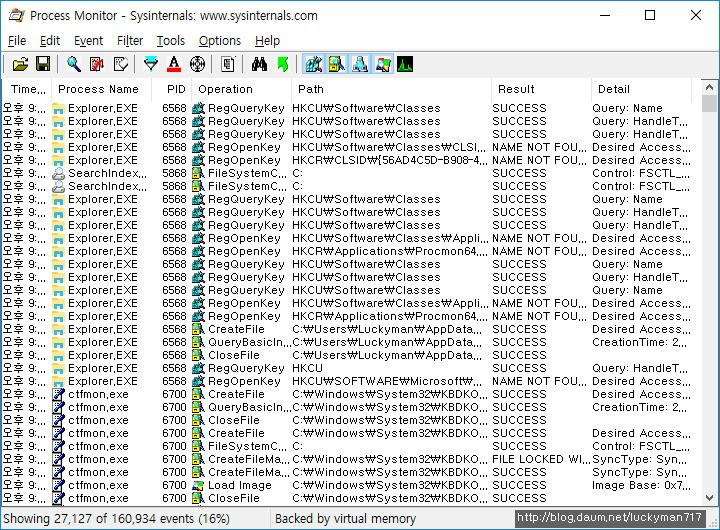Screen dimensions: 720x530
Task: Click the scrollbar up arrow
Action: (709, 87)
